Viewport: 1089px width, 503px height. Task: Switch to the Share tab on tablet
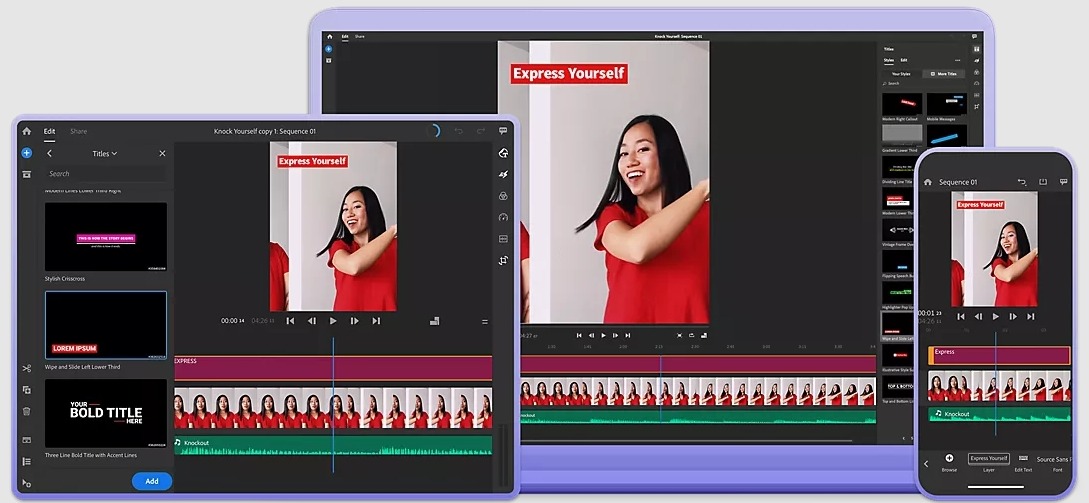(78, 131)
